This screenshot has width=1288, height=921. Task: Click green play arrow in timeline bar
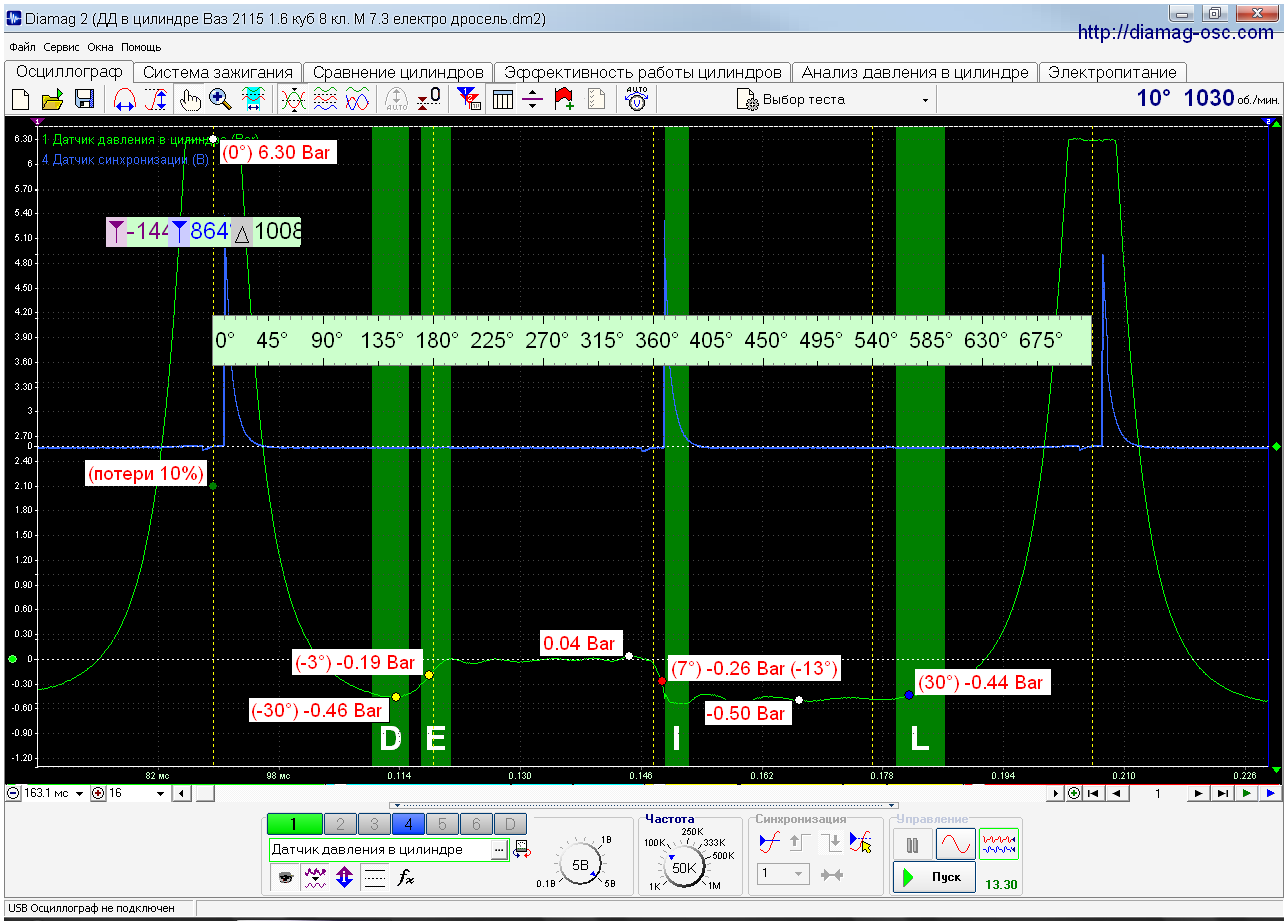click(1245, 793)
